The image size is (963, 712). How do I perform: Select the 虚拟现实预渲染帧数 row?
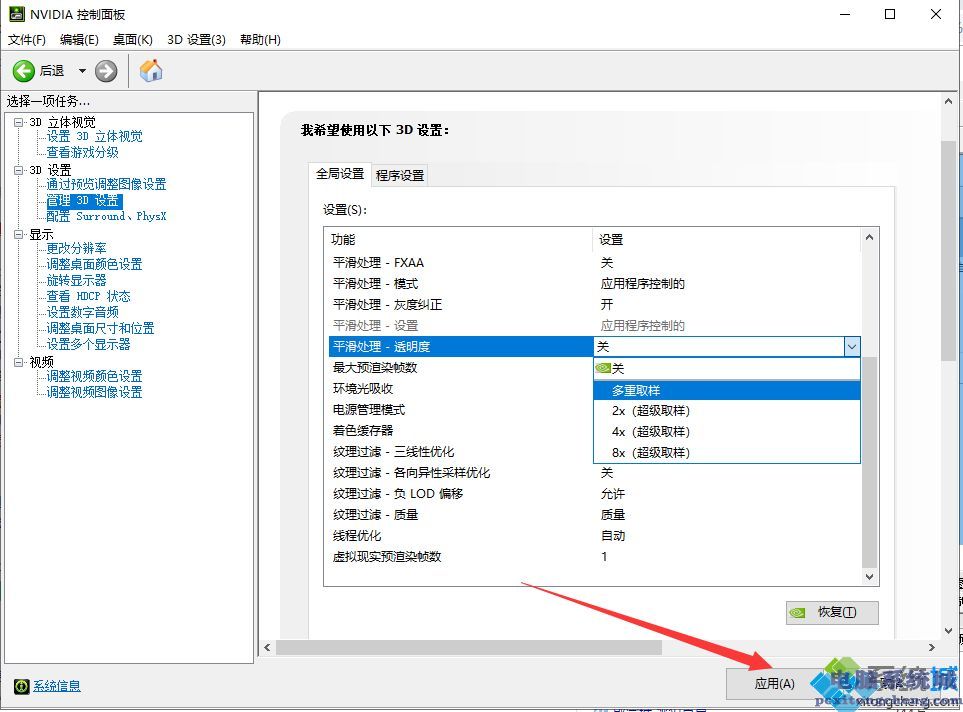coord(594,557)
